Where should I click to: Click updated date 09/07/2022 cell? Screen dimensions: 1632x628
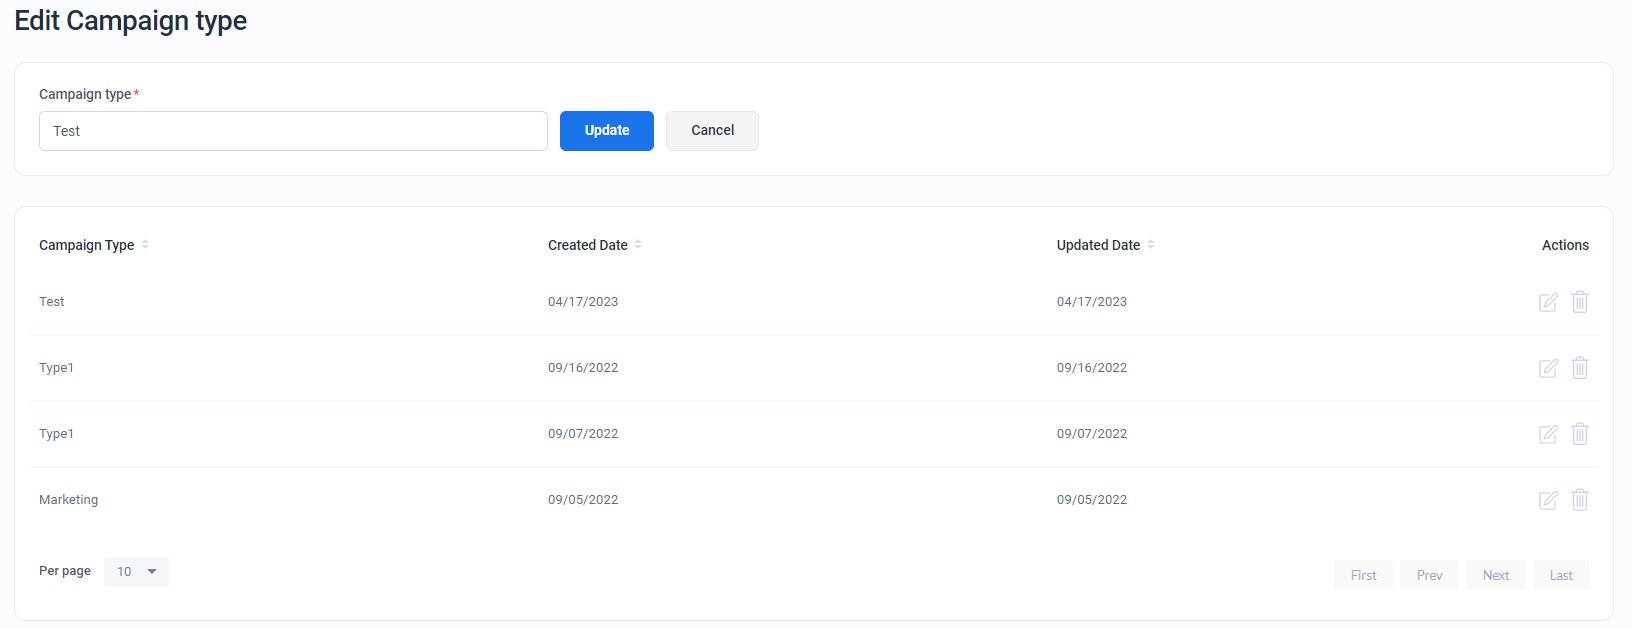(1092, 434)
